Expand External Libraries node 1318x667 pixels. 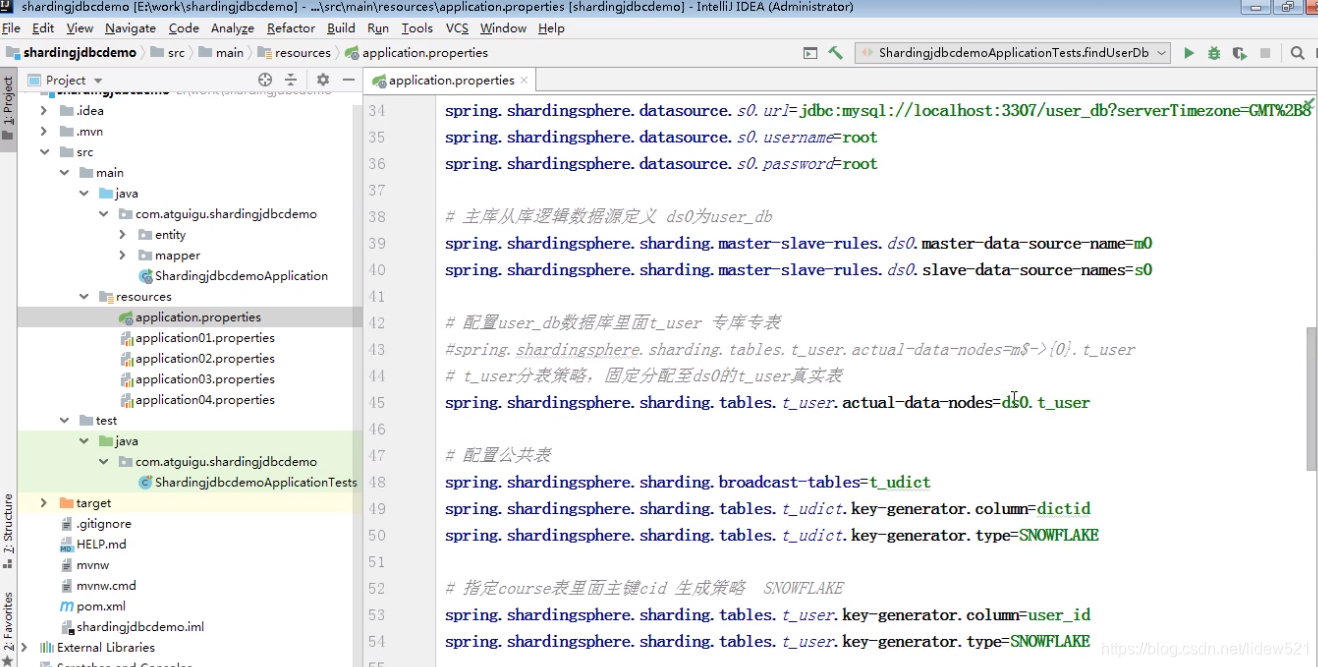click(25, 647)
